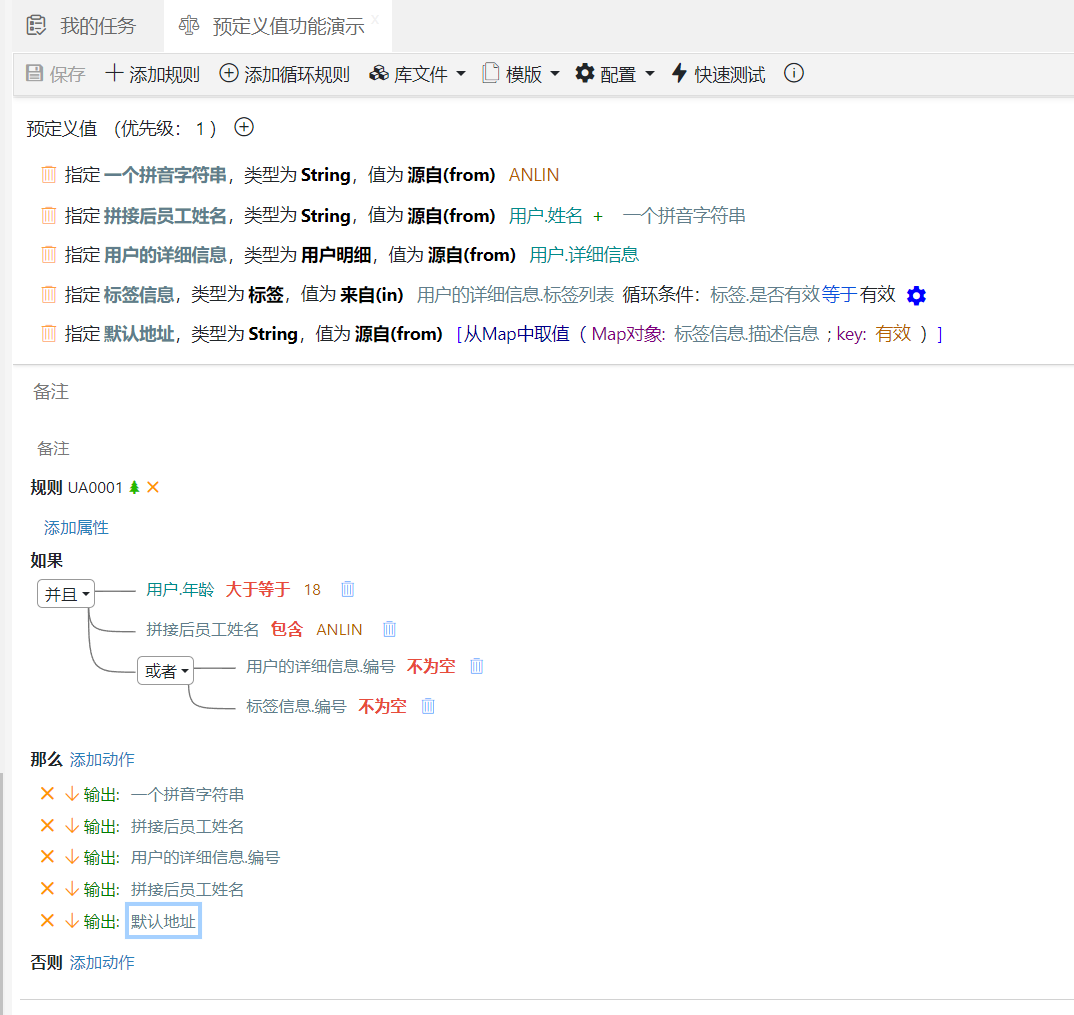Click 添加规则 in the toolbar
This screenshot has width=1074, height=1015.
tap(153, 74)
